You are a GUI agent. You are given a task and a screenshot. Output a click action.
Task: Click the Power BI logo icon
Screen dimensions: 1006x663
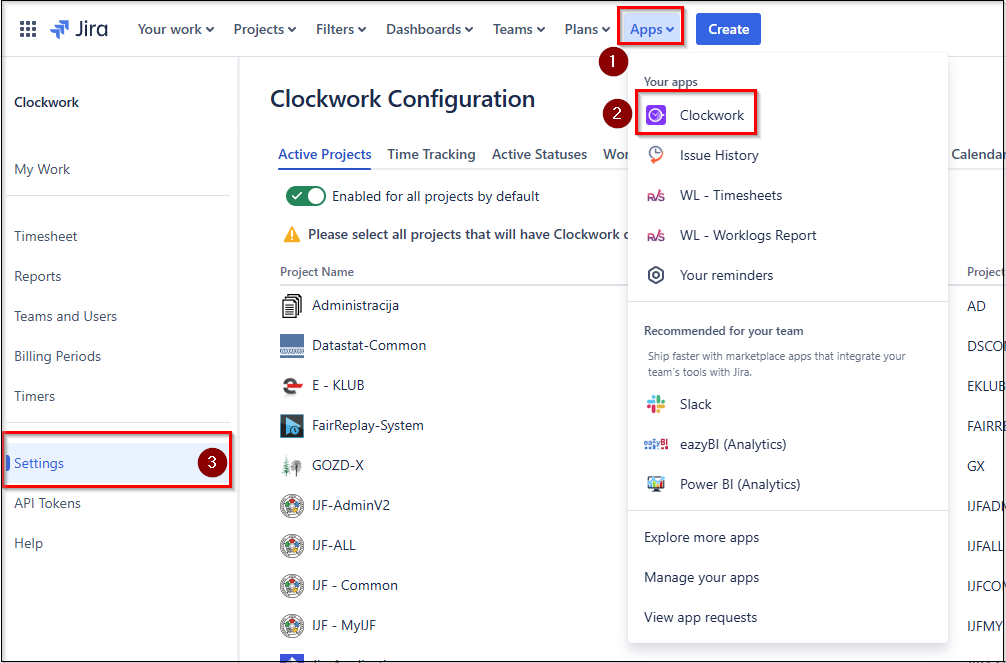pos(656,484)
